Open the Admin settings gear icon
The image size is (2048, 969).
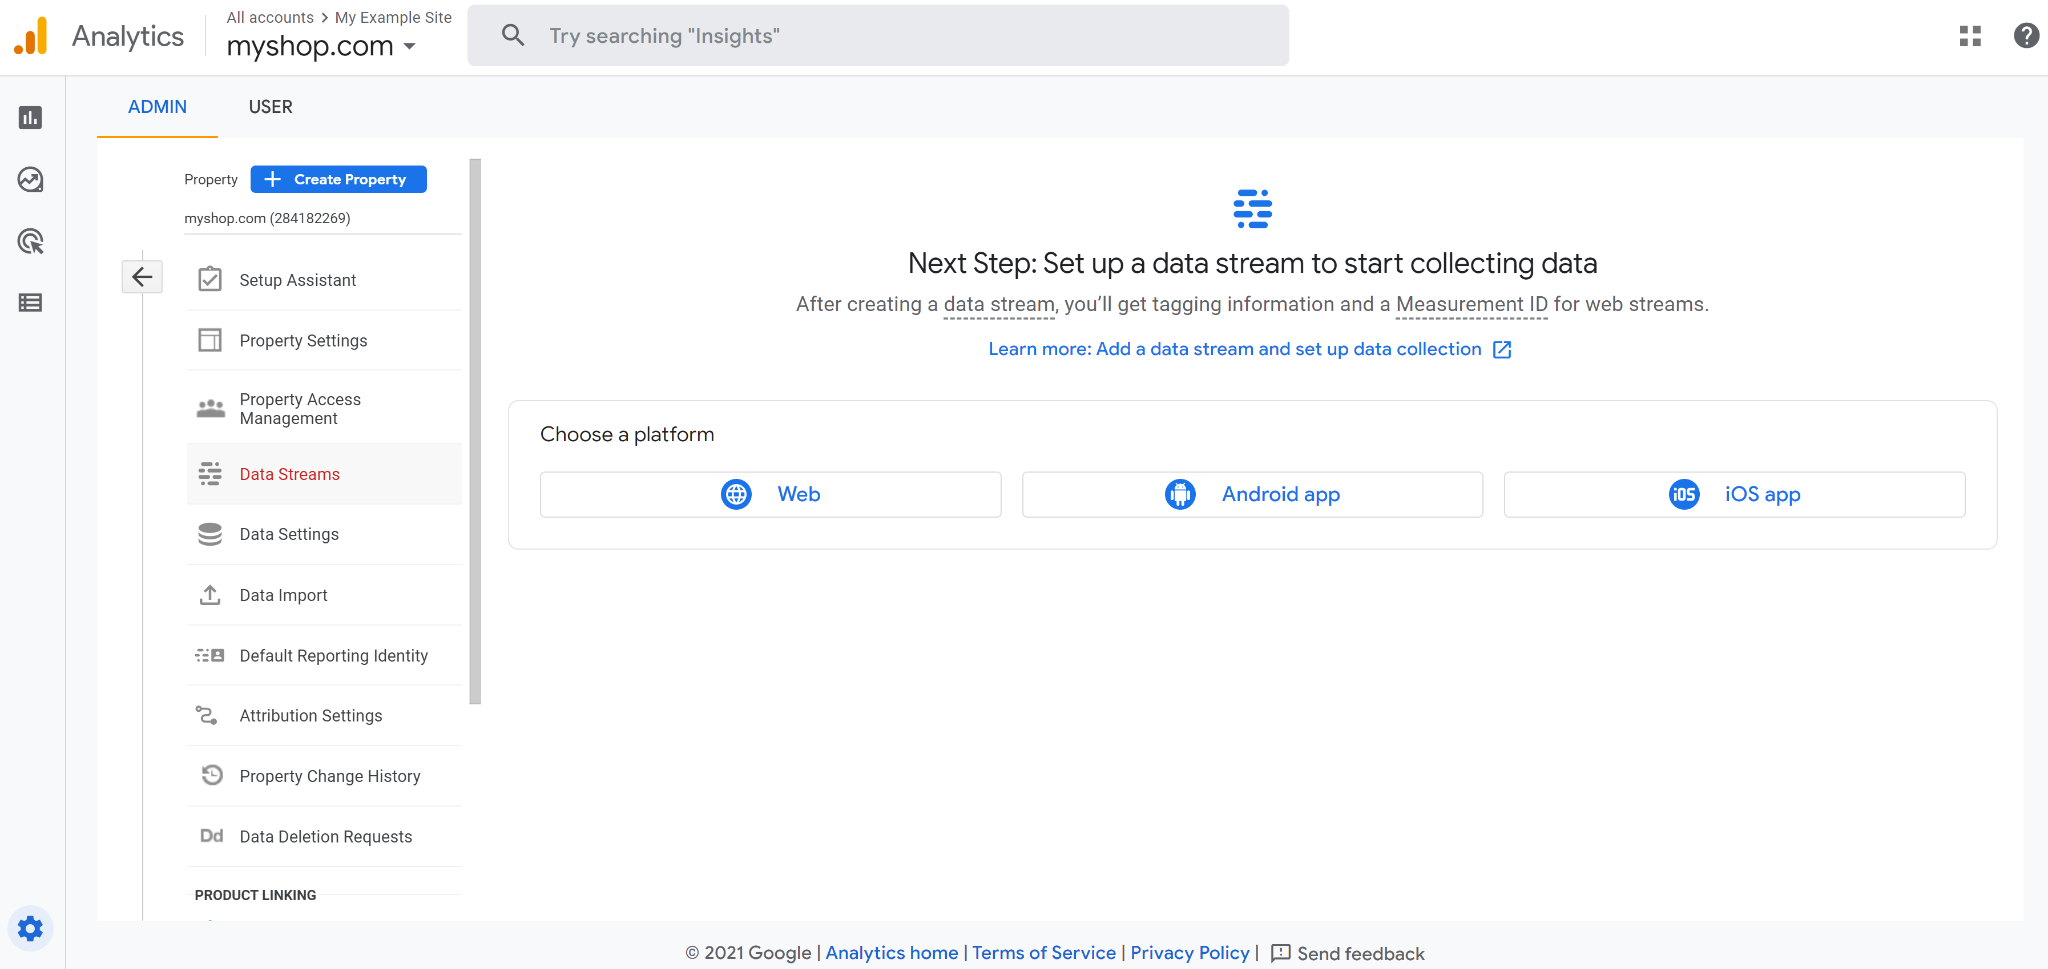[30, 928]
